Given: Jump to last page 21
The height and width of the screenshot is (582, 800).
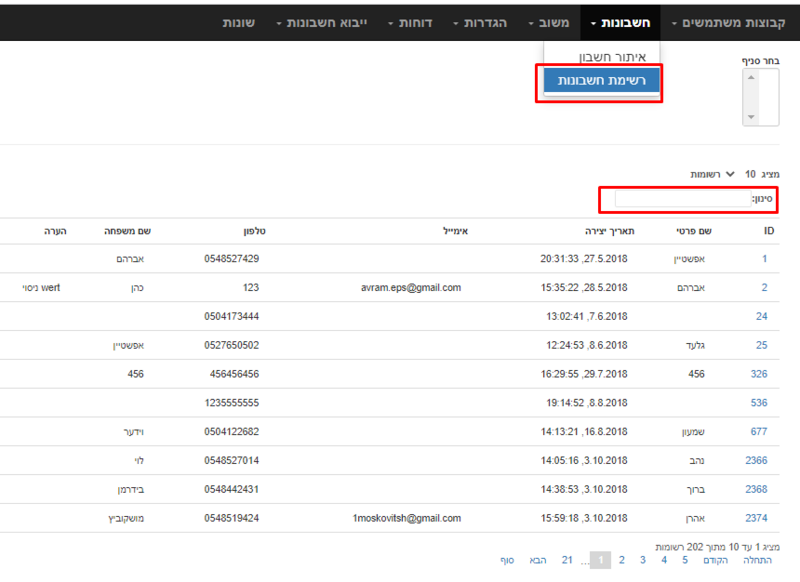Looking at the screenshot, I should click(x=567, y=560).
